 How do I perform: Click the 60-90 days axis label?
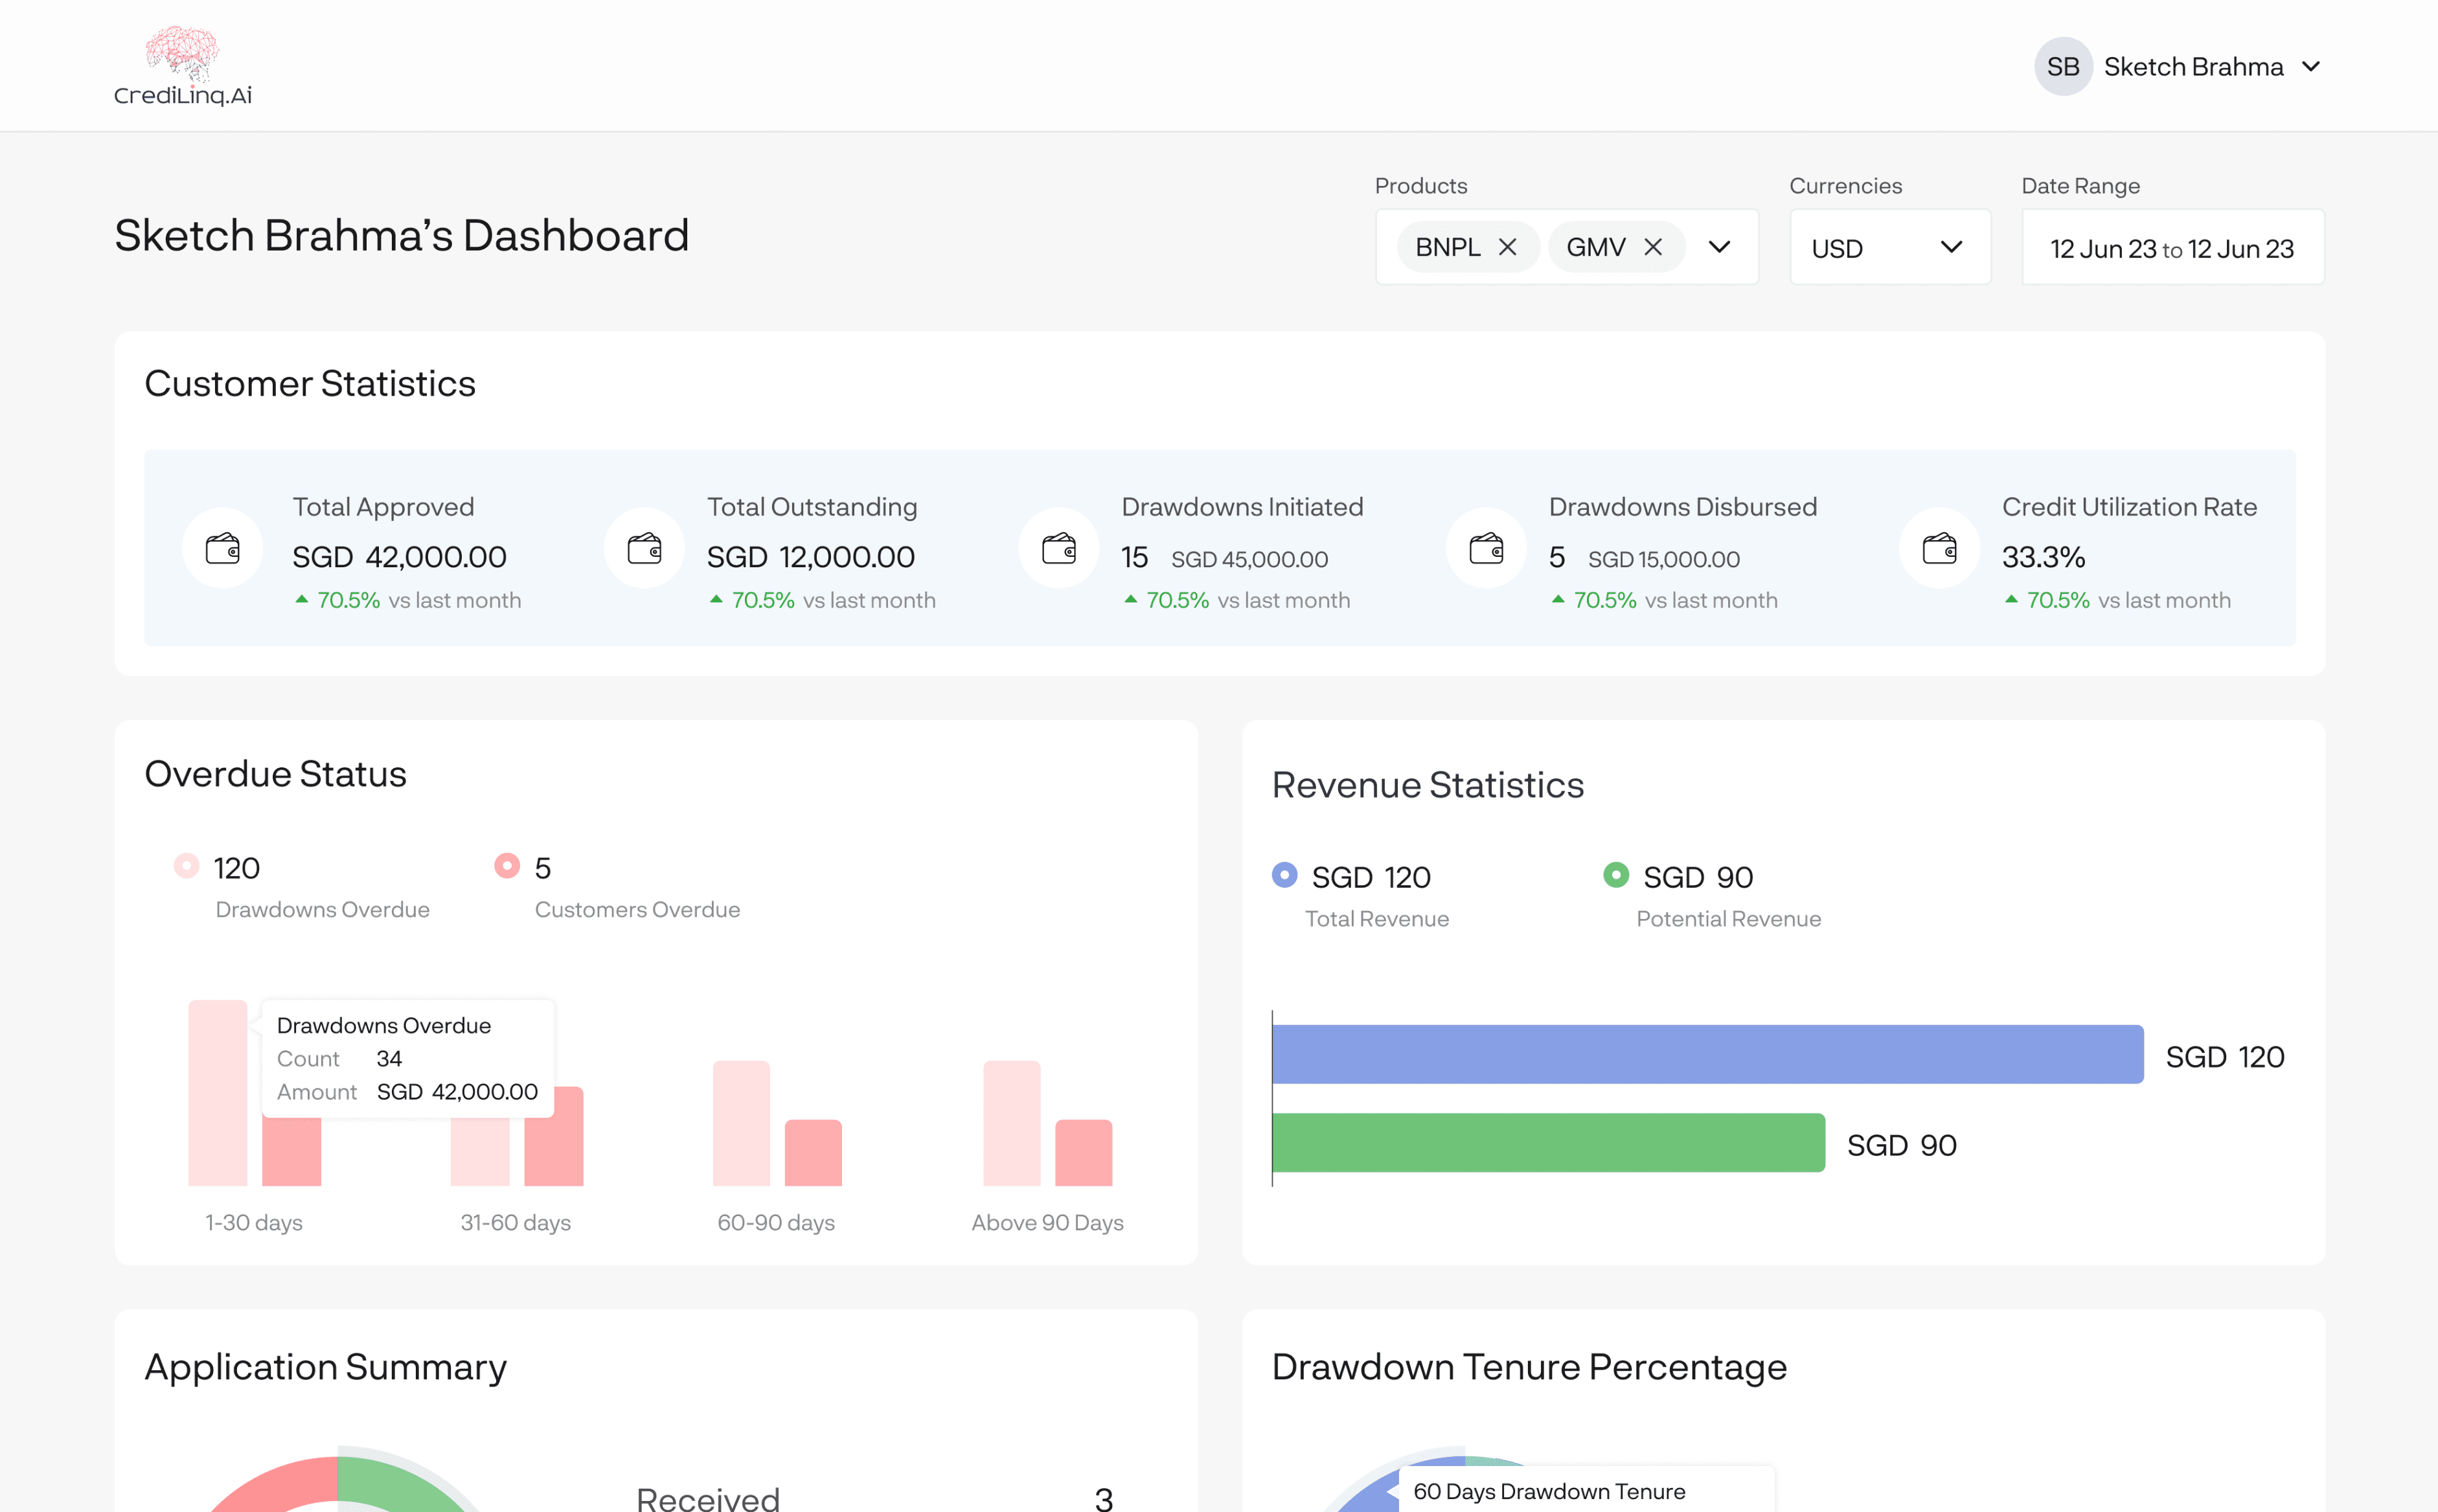point(776,1222)
